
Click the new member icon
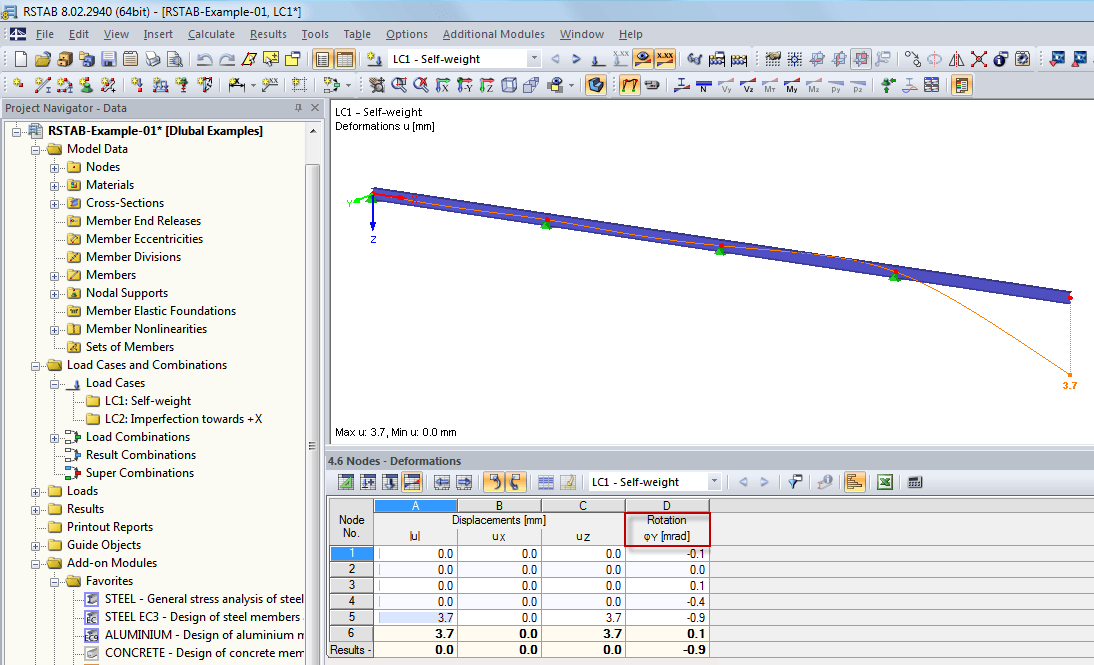(43, 85)
